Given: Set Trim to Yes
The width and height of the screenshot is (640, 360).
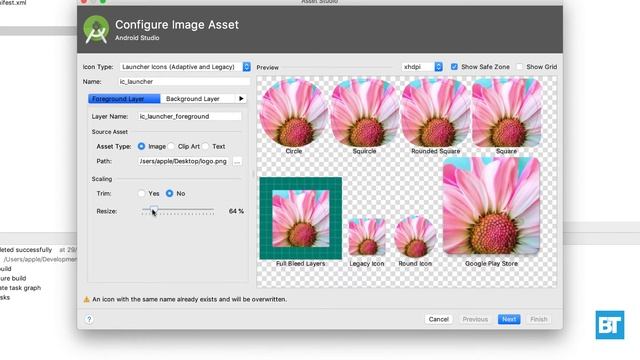Looking at the screenshot, I should tap(141, 193).
